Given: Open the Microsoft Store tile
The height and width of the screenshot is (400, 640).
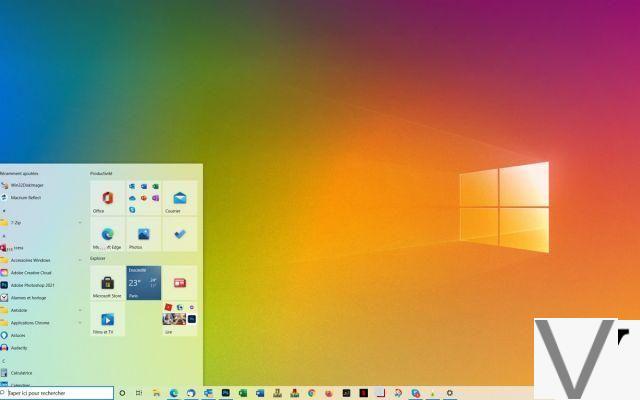Looking at the screenshot, I should pos(107,283).
